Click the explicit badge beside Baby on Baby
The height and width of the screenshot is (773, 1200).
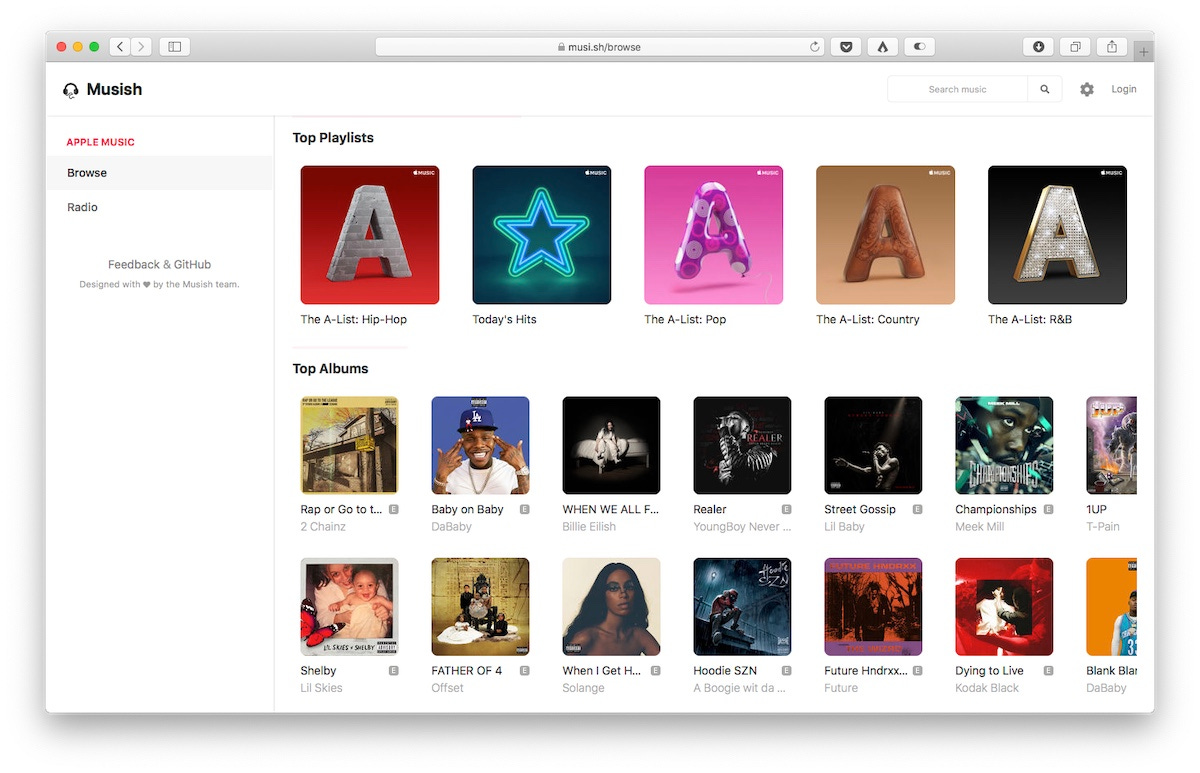[524, 509]
